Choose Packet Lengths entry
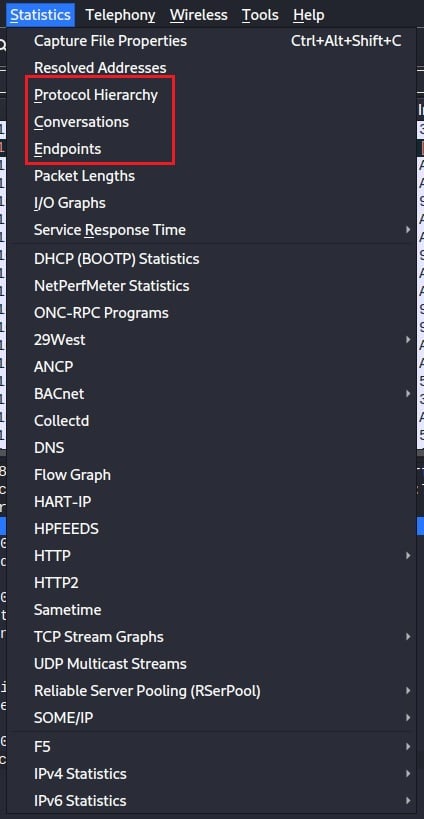The image size is (424, 819). pos(211,176)
